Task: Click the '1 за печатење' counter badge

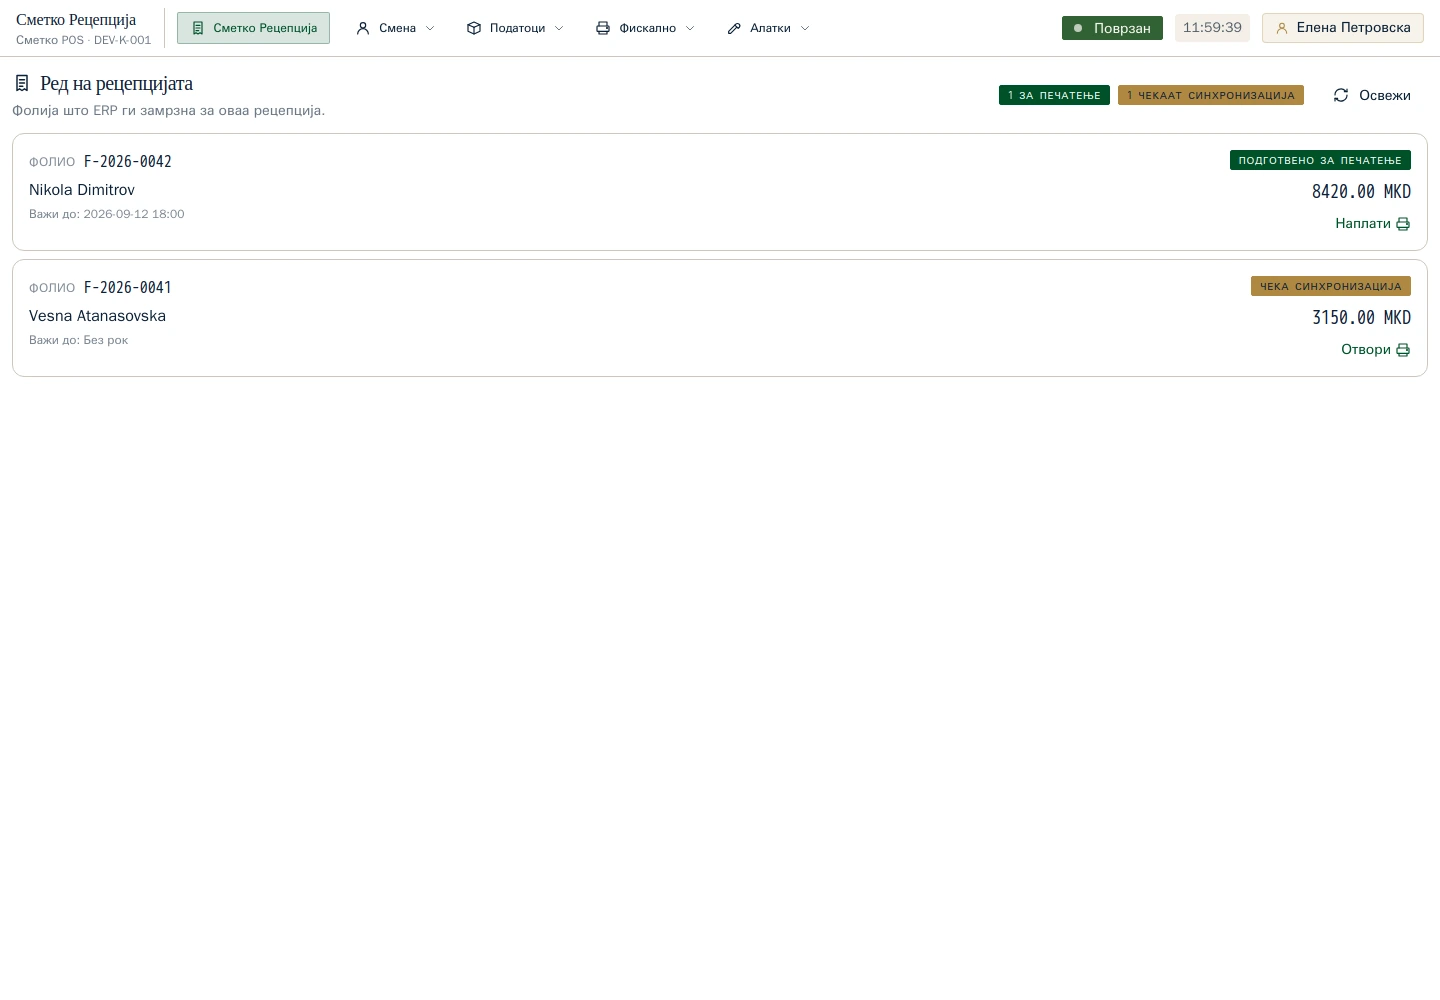Action: [x=1054, y=95]
